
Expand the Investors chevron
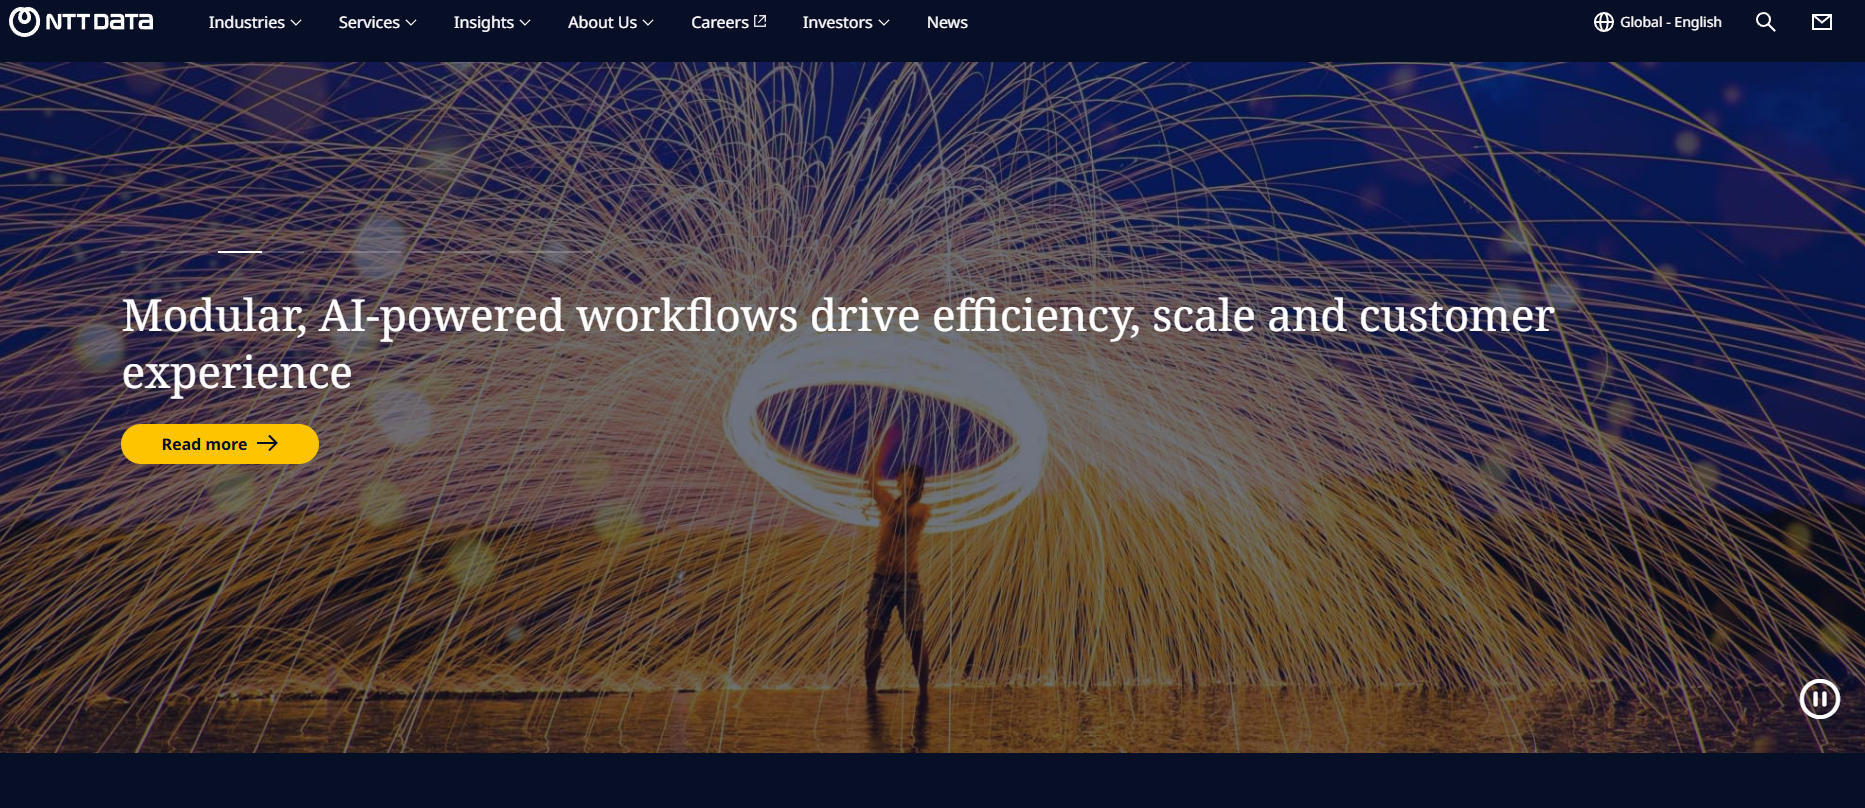(884, 23)
